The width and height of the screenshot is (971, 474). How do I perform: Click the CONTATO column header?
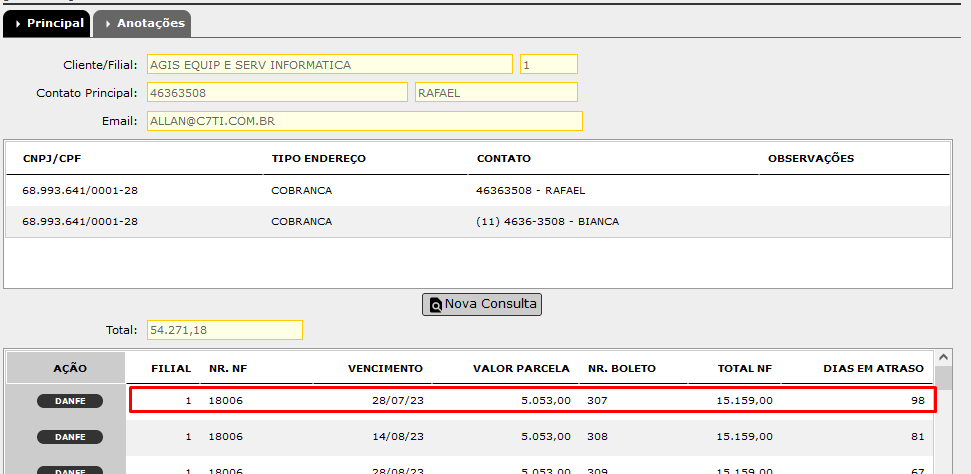tap(503, 159)
